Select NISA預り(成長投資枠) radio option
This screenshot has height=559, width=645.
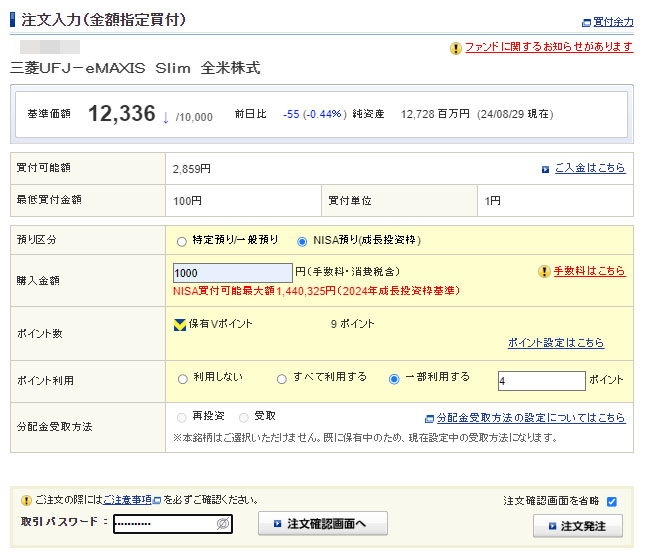(302, 241)
